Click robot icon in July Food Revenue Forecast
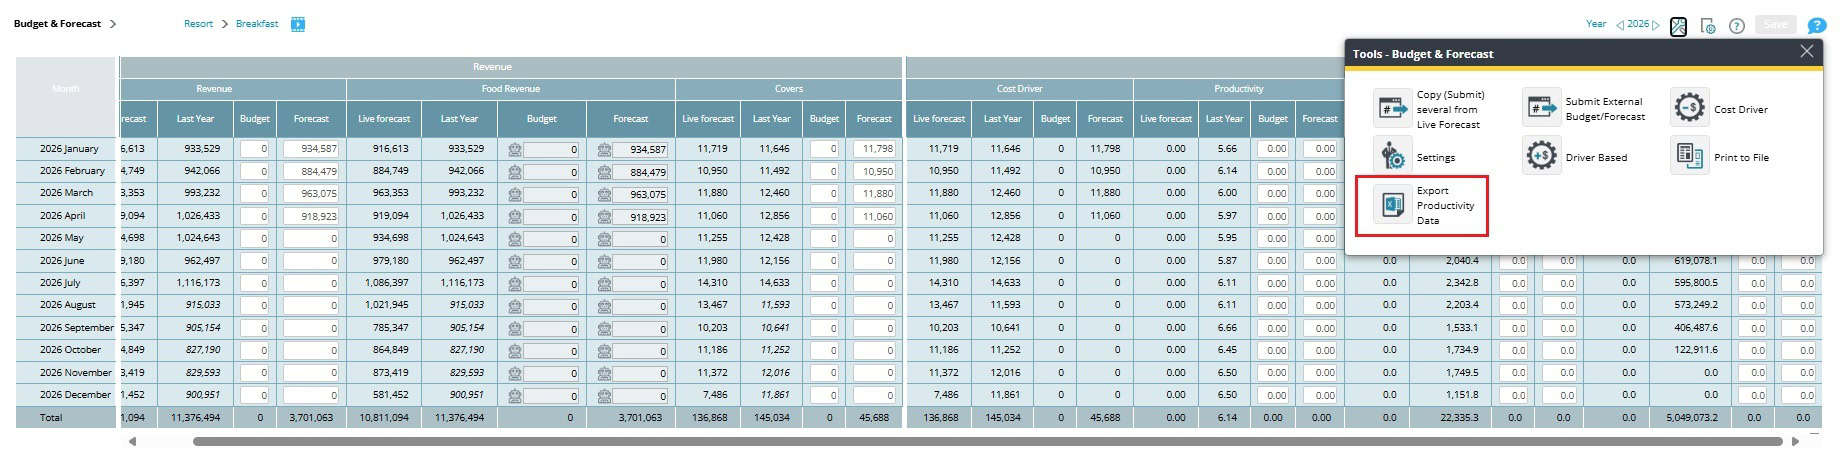1848x461 pixels. click(604, 284)
